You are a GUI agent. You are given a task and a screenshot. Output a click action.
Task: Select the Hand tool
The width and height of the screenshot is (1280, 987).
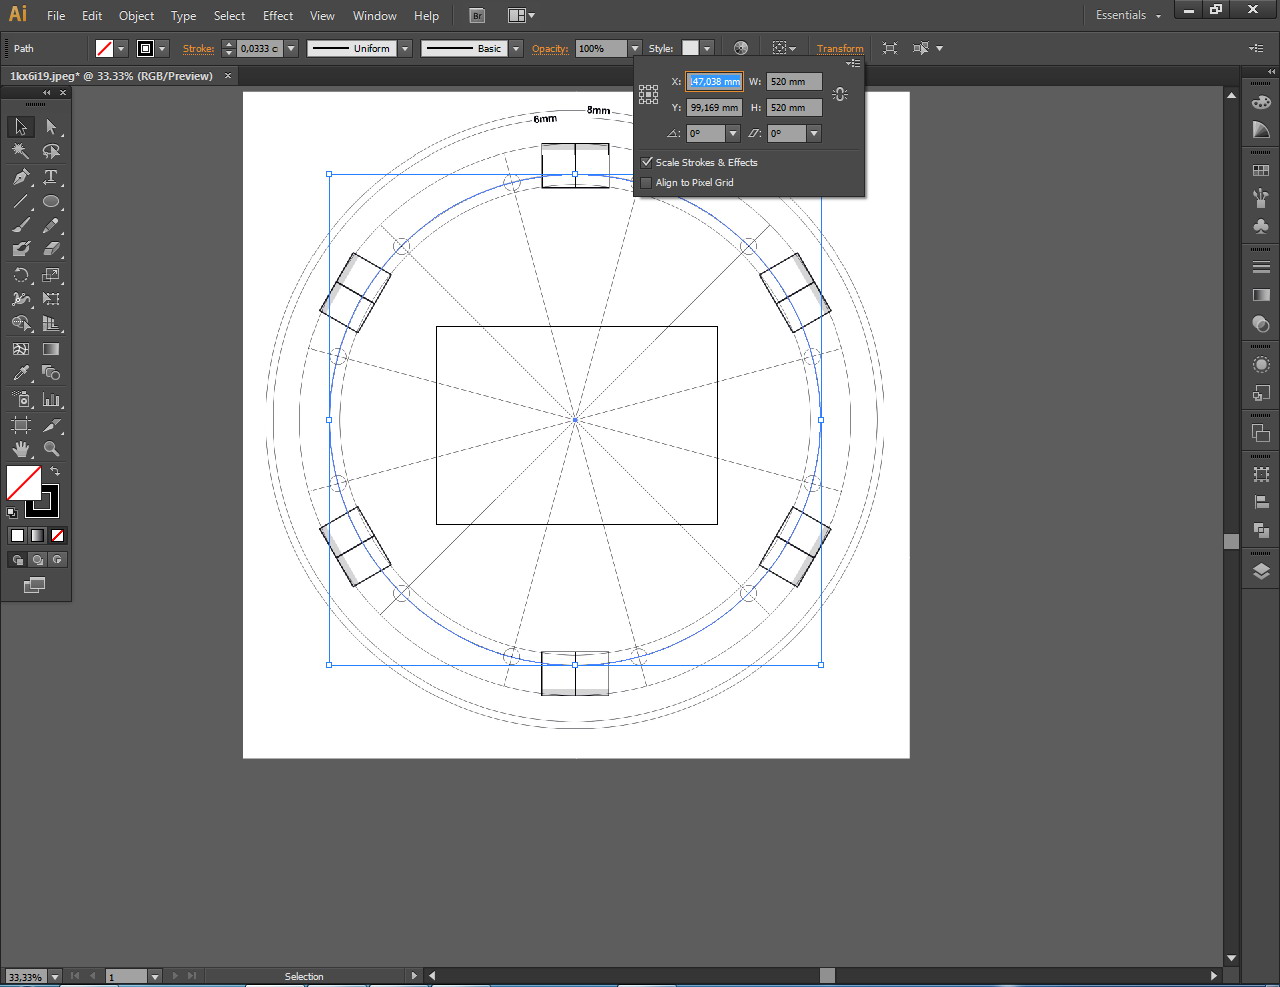coord(21,449)
